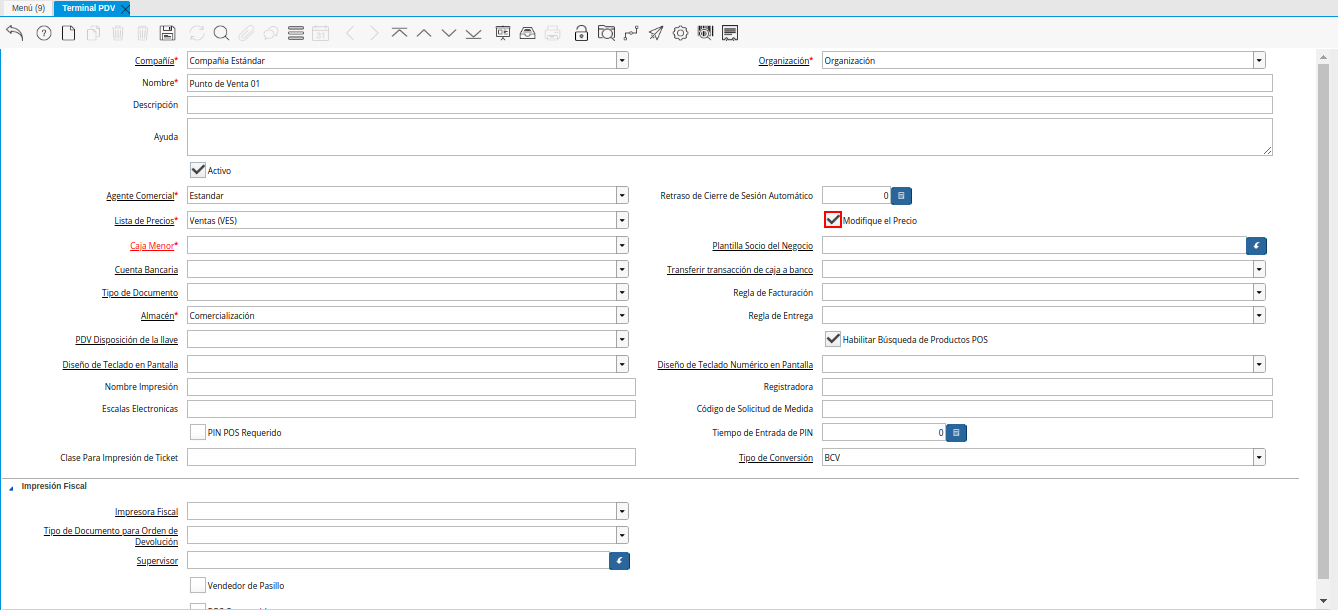Image resolution: width=1338 pixels, height=611 pixels.
Task: Open the help question mark icon
Action: click(x=44, y=33)
